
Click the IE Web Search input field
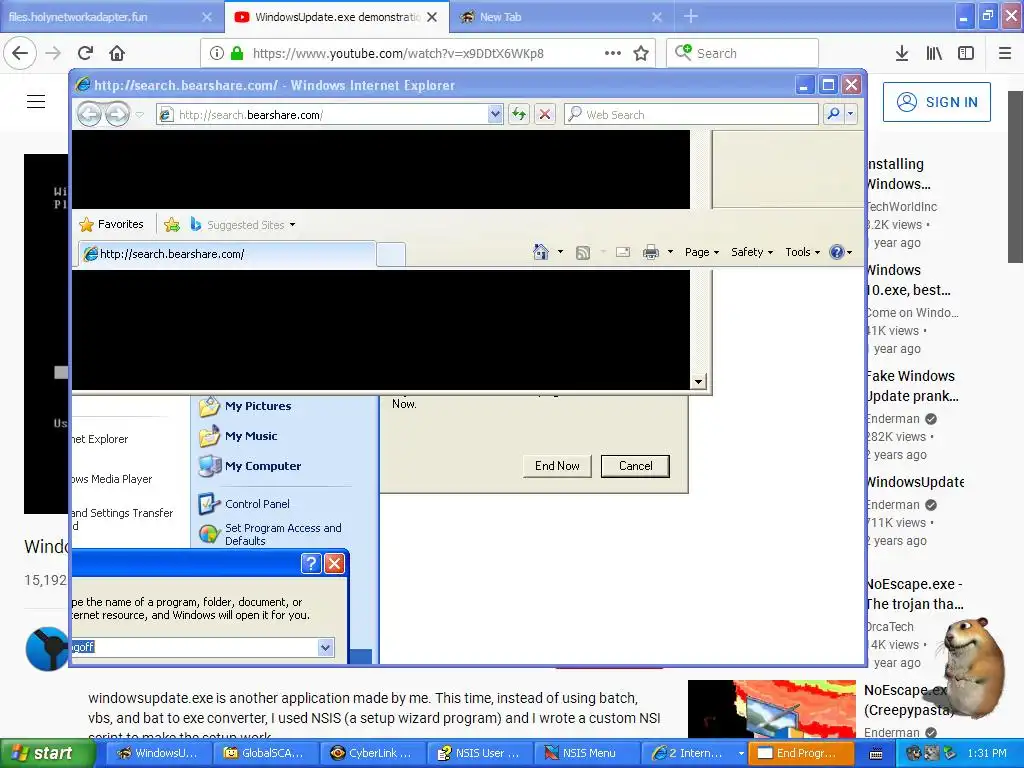691,114
